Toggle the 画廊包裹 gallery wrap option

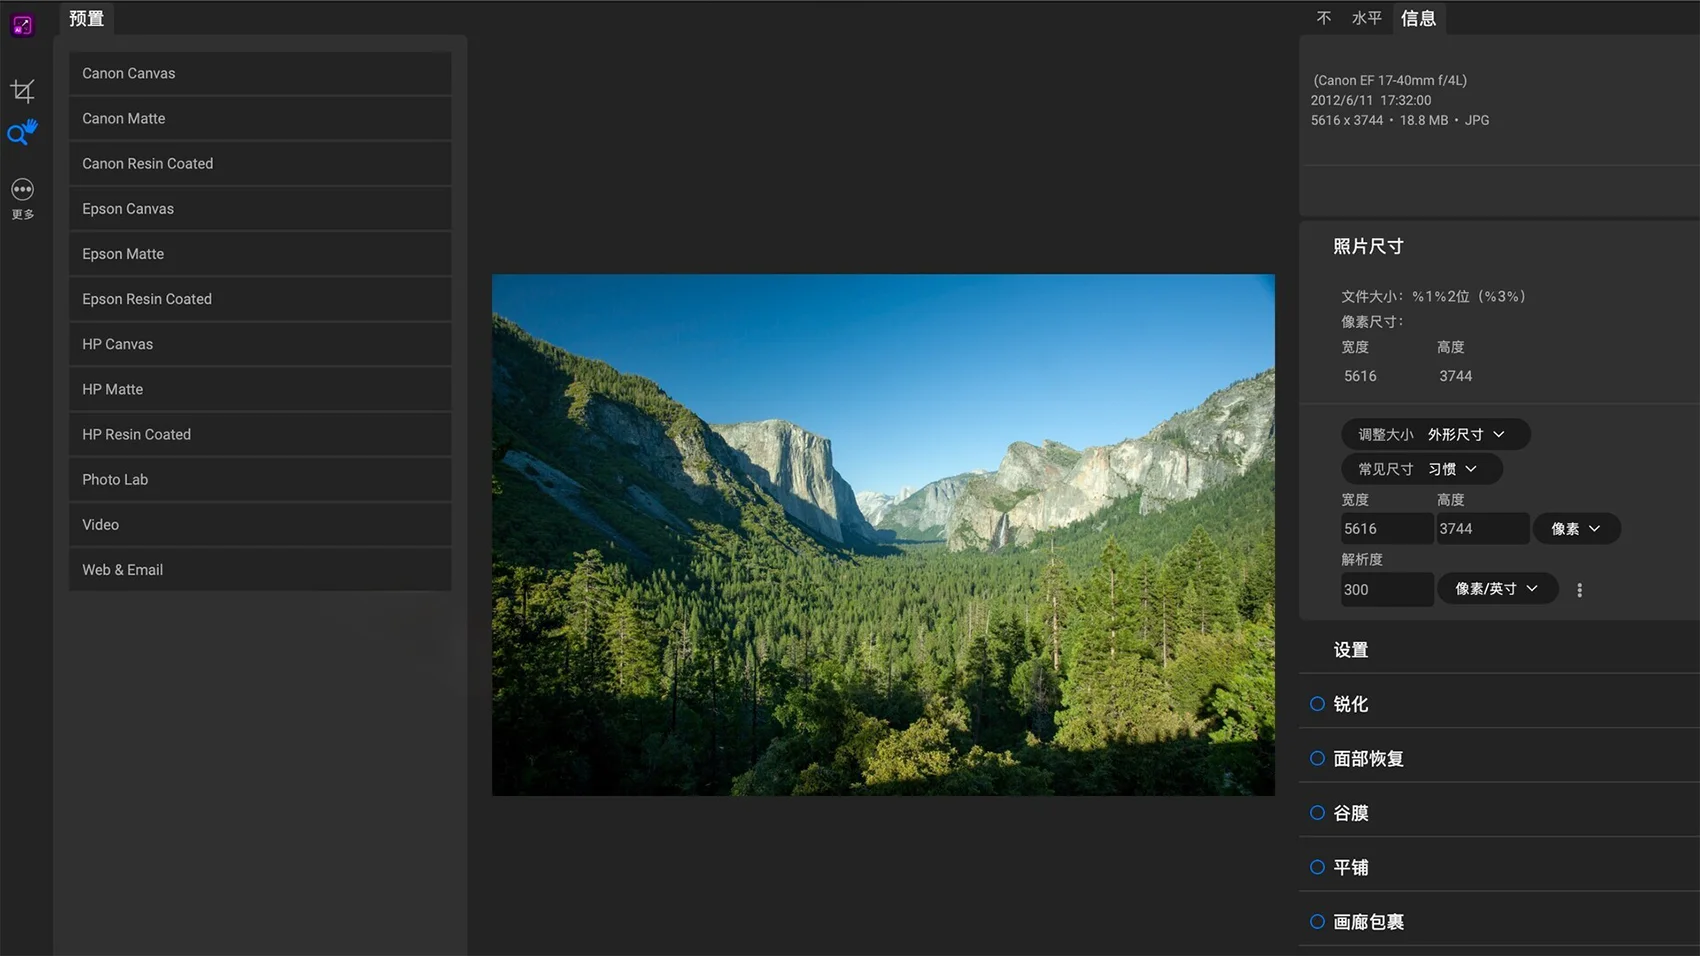1317,922
